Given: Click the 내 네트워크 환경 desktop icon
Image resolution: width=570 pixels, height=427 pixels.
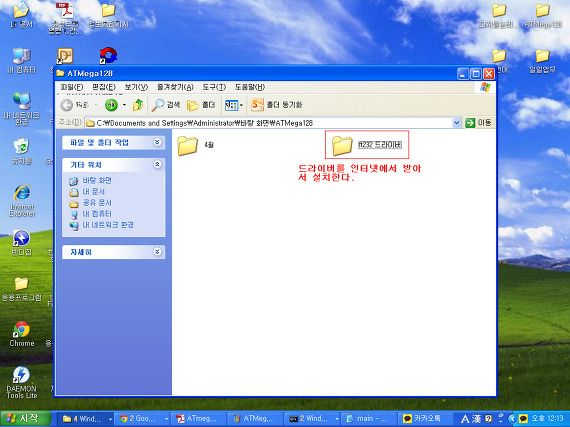Looking at the screenshot, I should 21,108.
